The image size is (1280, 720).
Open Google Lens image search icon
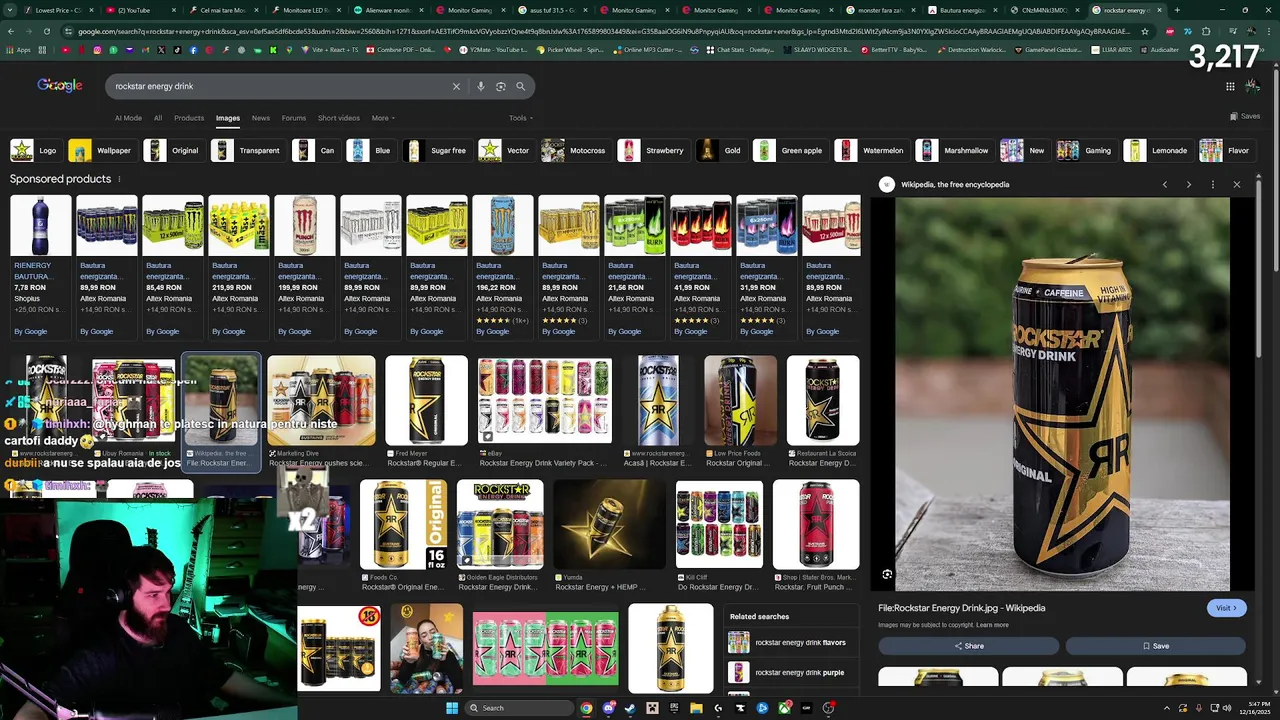(x=501, y=86)
